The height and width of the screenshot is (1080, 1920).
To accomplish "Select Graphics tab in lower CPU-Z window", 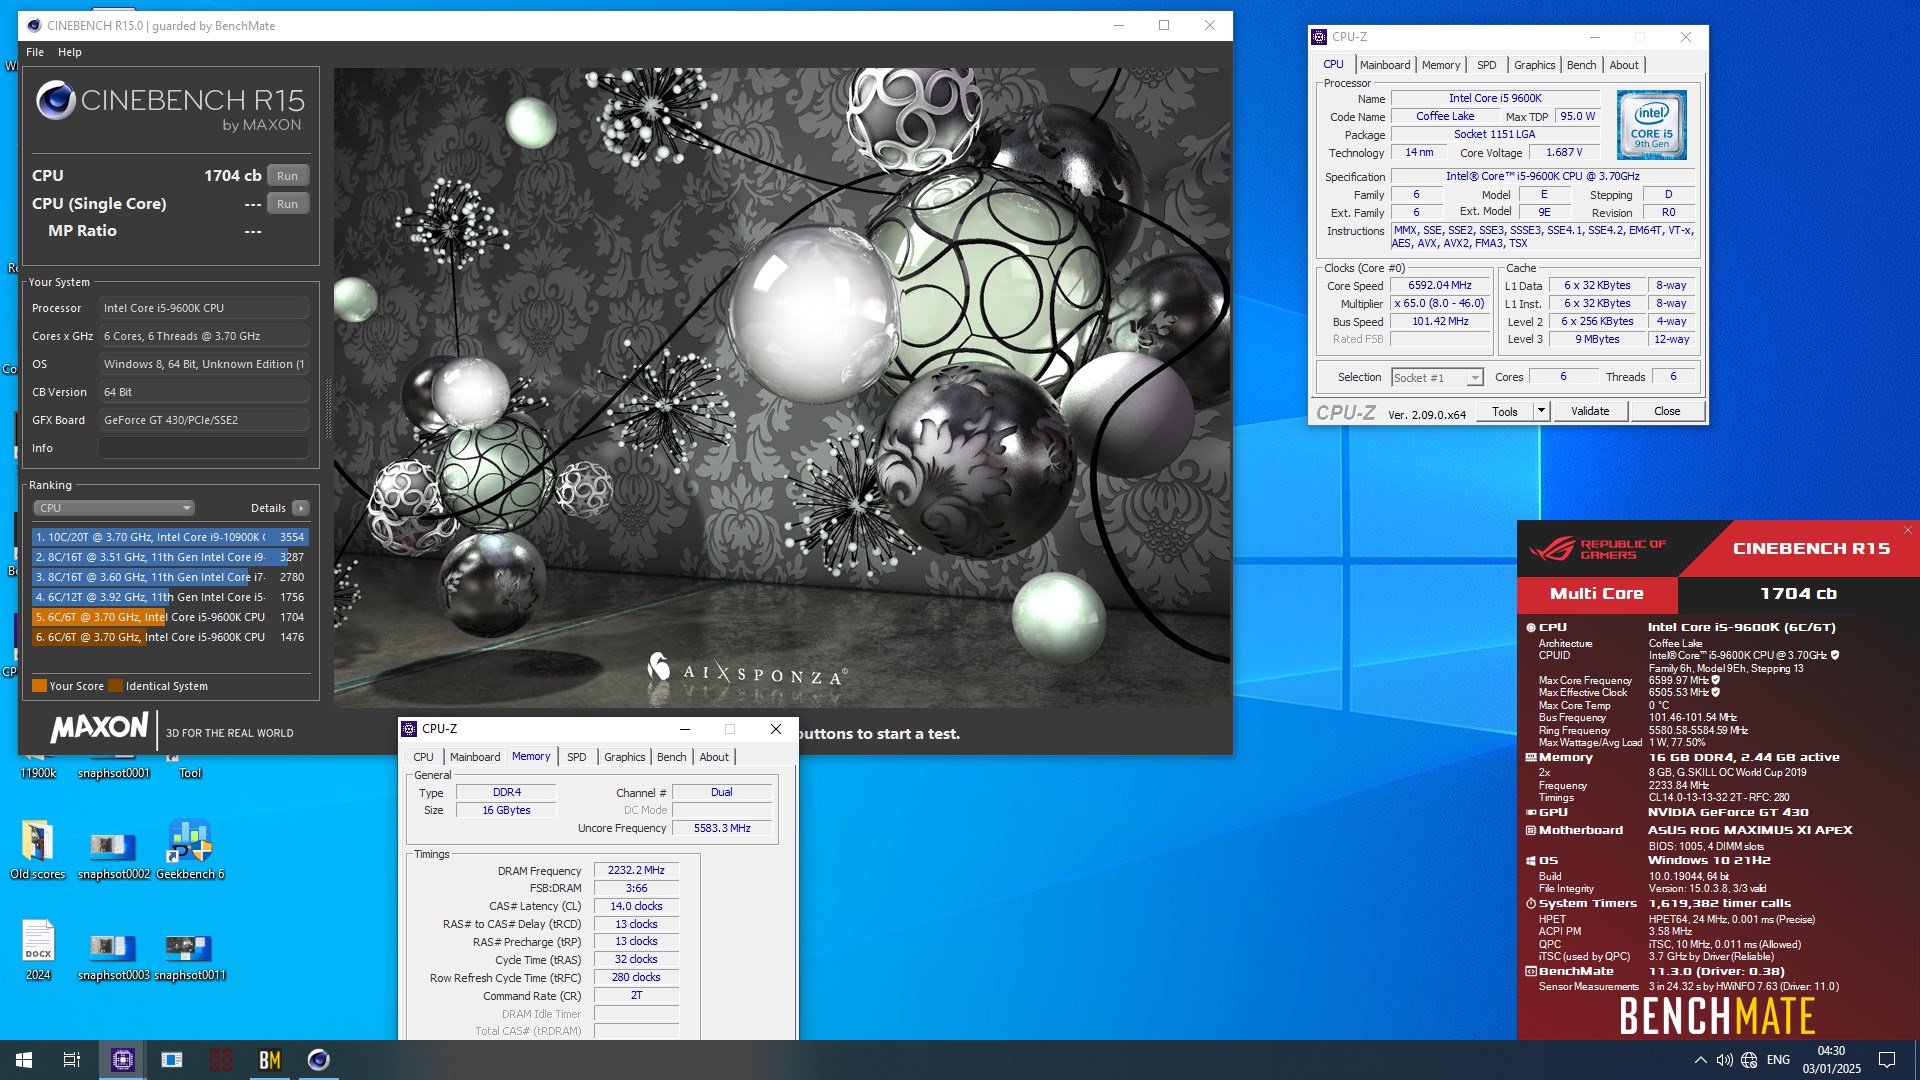I will (x=625, y=757).
